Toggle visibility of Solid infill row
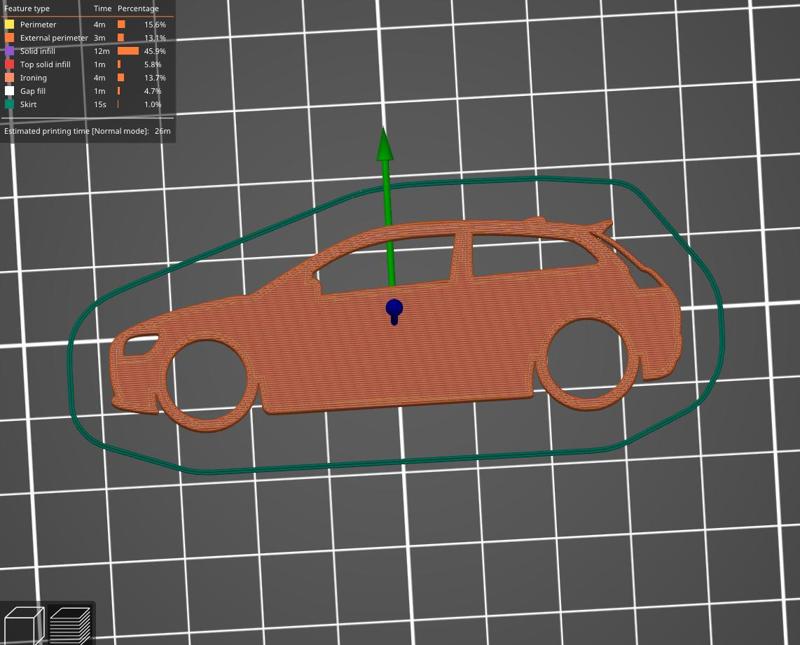800x645 pixels. (x=87, y=51)
